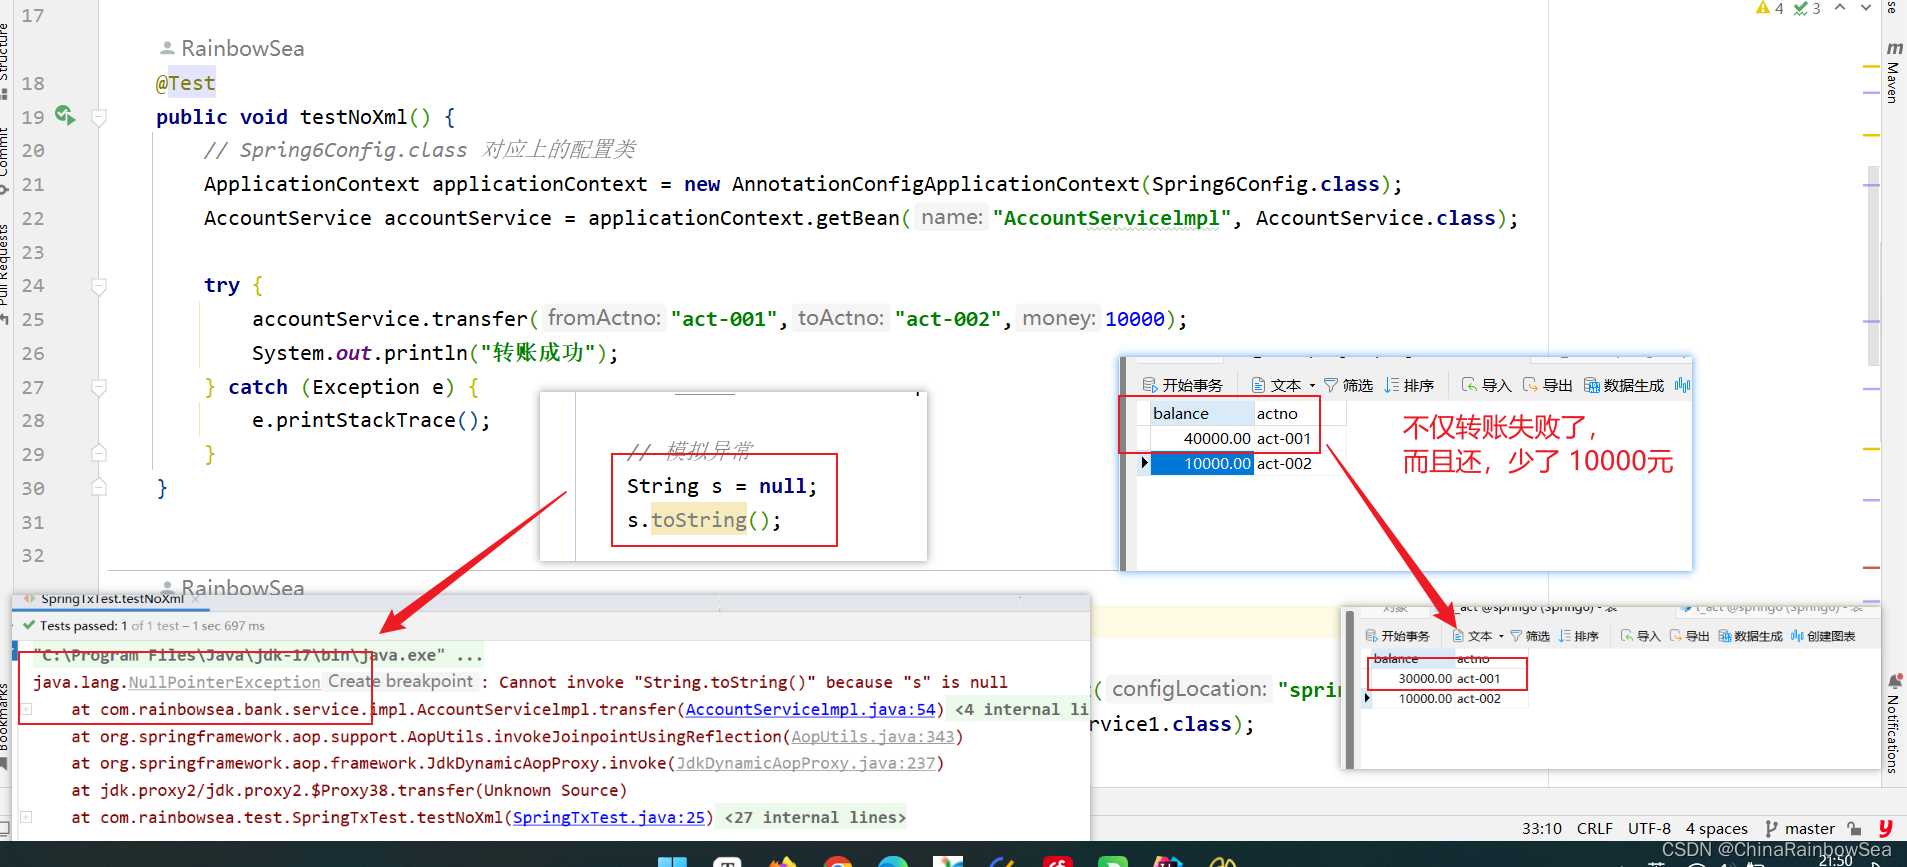Open AopUtils.java:343 stack trace link
Screen dimensions: 1907x867
point(872,736)
